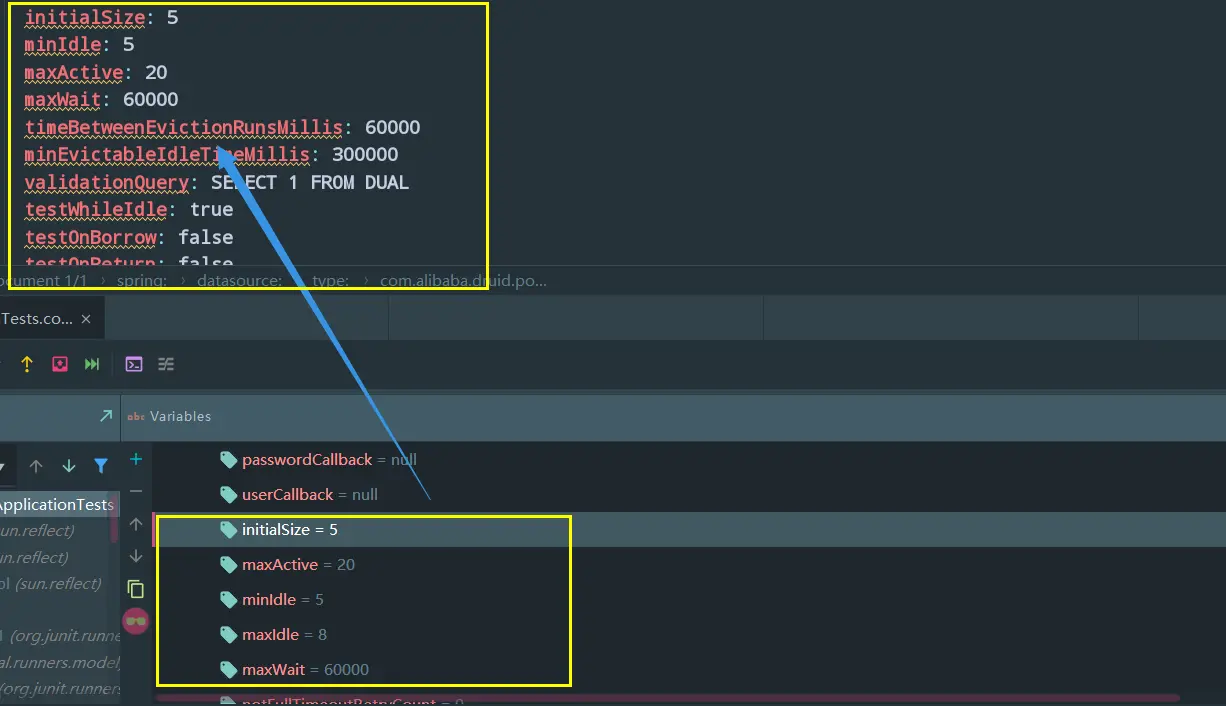The width and height of the screenshot is (1226, 706).
Task: Click the Trace Current Stream Chain icon
Action: pyautogui.click(x=166, y=364)
